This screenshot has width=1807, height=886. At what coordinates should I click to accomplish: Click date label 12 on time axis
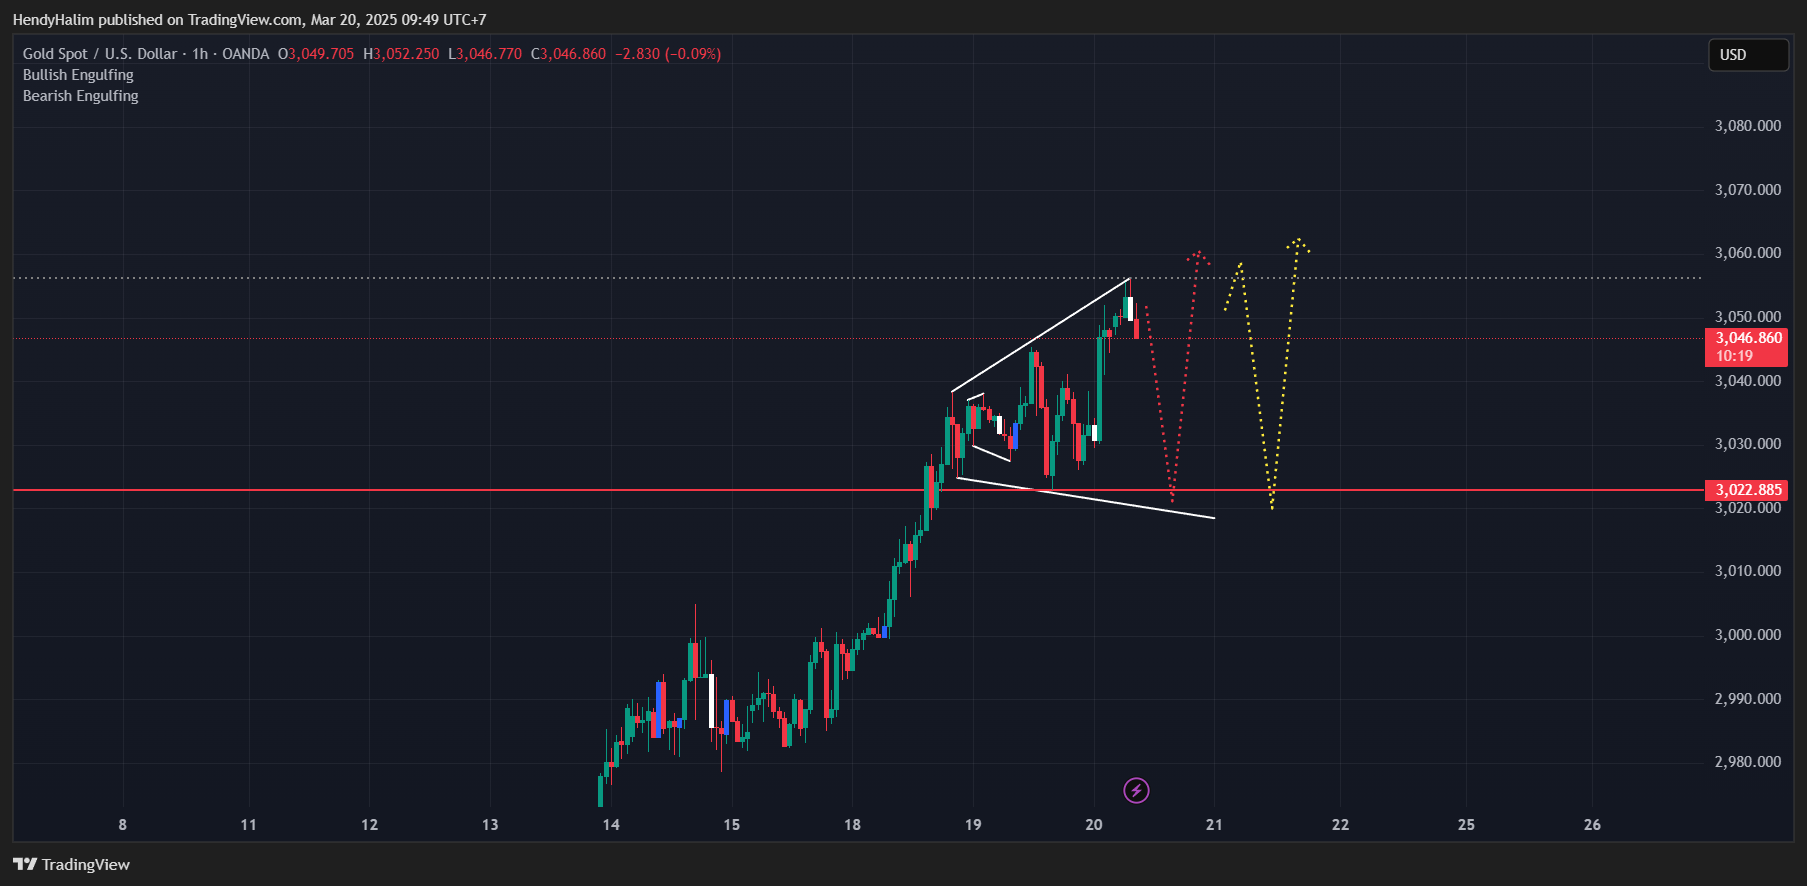coord(370,825)
